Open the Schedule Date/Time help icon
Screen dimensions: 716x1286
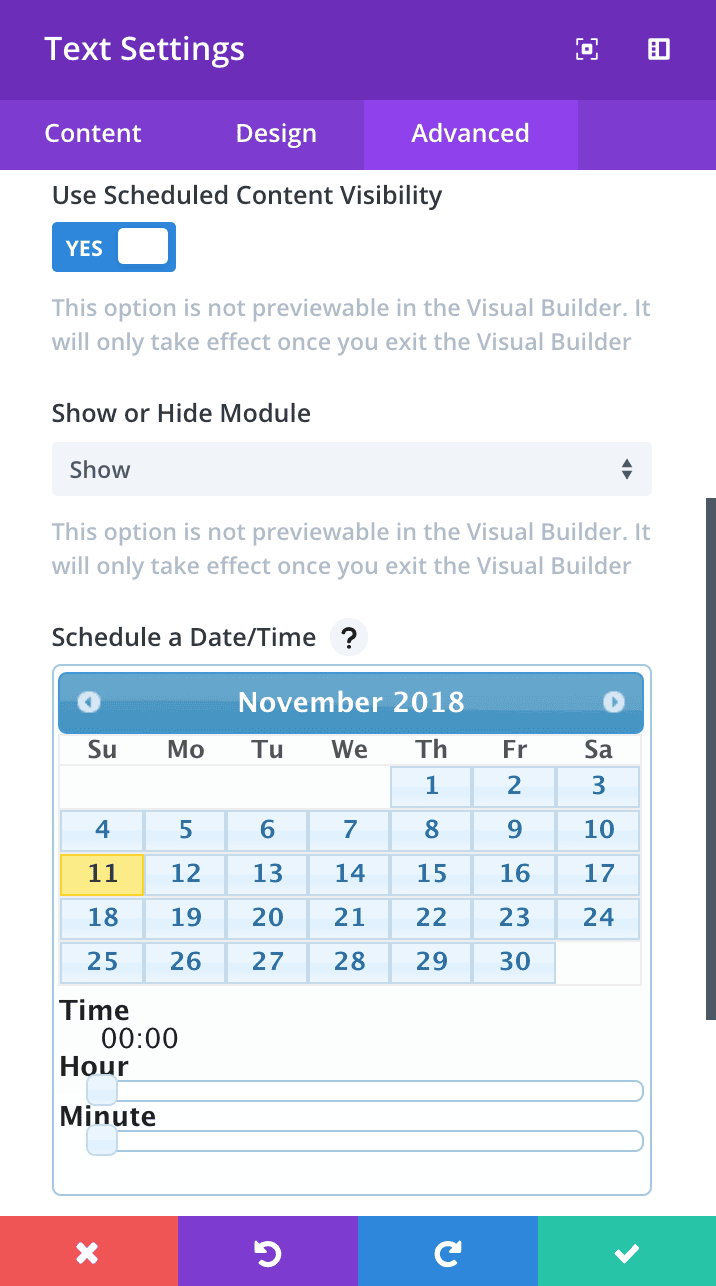point(348,638)
